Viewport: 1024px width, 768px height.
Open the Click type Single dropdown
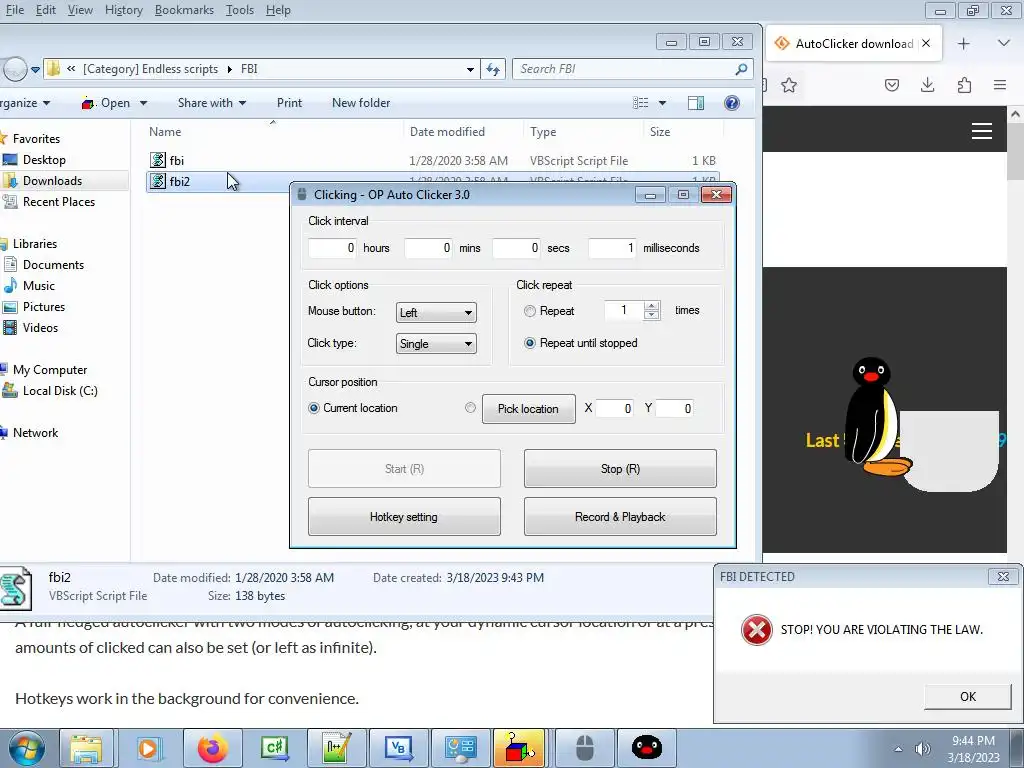[436, 344]
